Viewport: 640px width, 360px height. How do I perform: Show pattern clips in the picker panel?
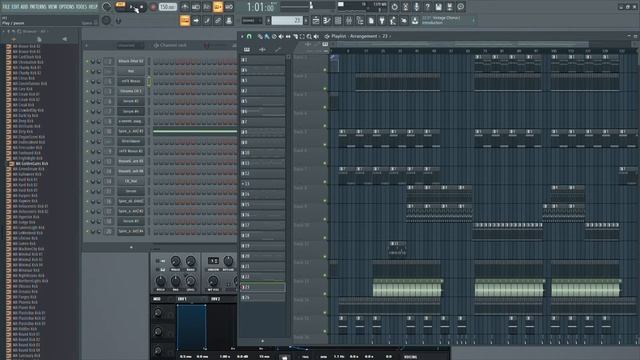[247, 49]
